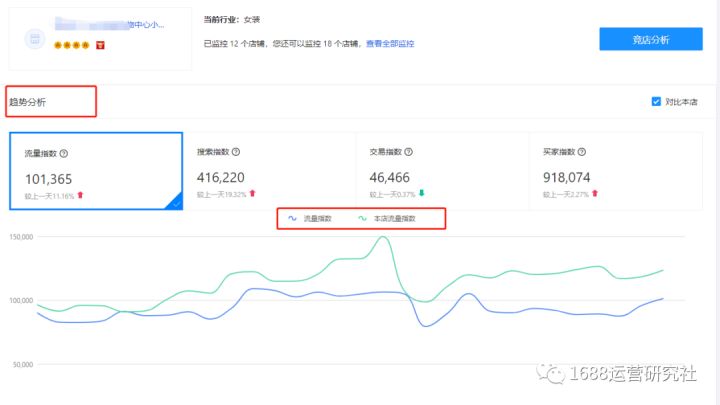This screenshot has width=720, height=405.
Task: Click the gold star rating icons
Action: 71,45
